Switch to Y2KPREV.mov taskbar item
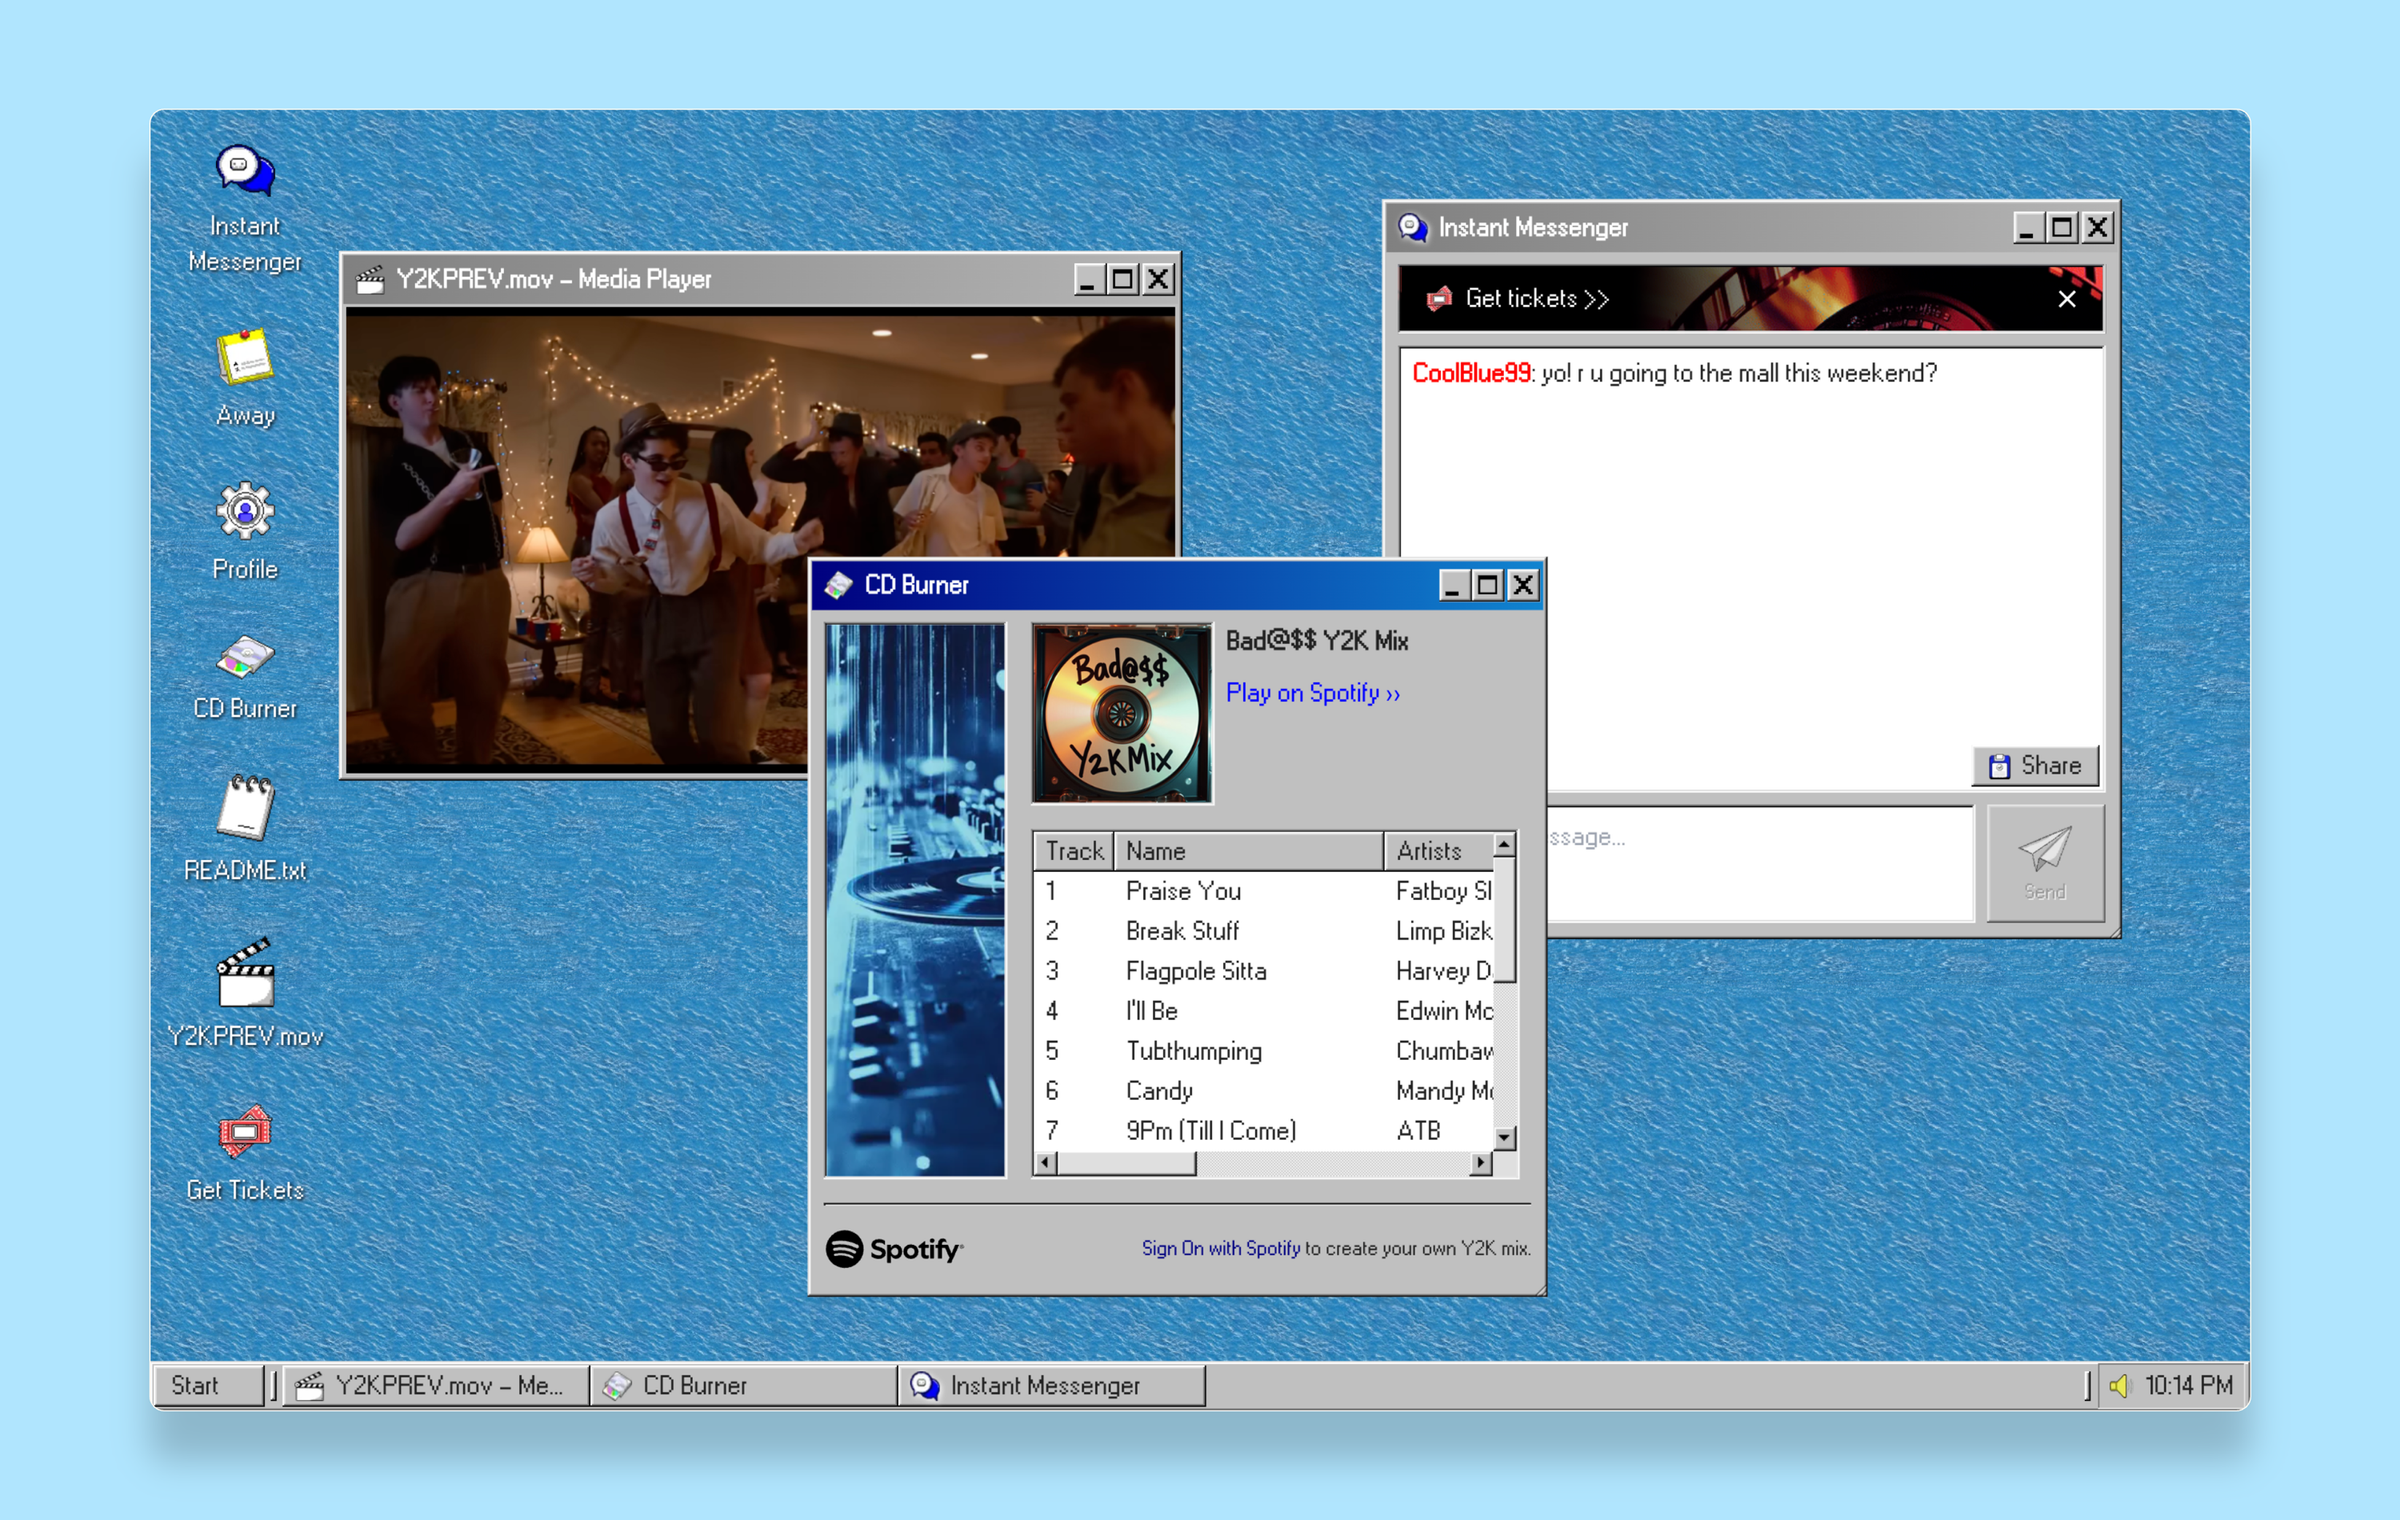 click(x=437, y=1385)
